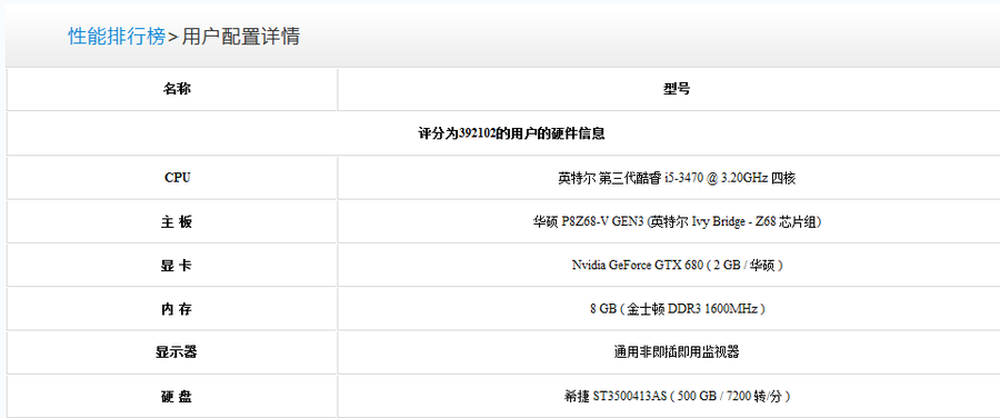1000x418 pixels.
Task: Select the 内存 row label
Action: point(177,309)
